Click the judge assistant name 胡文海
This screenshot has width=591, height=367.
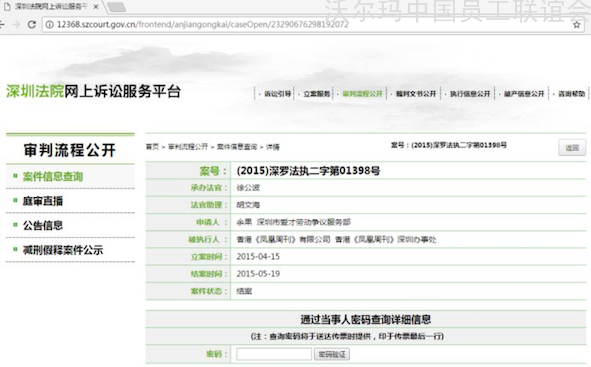(x=248, y=205)
